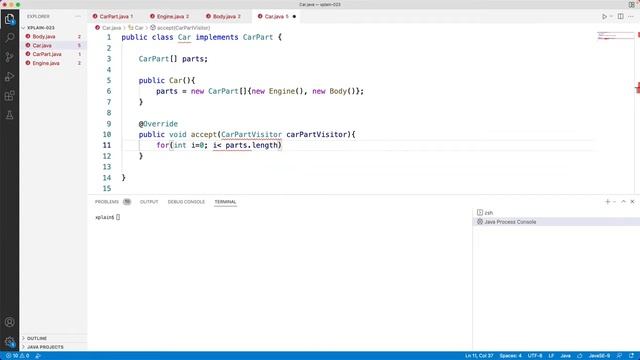The image size is (640, 360).
Task: Open run options dropdown arrow
Action: coord(611,16)
